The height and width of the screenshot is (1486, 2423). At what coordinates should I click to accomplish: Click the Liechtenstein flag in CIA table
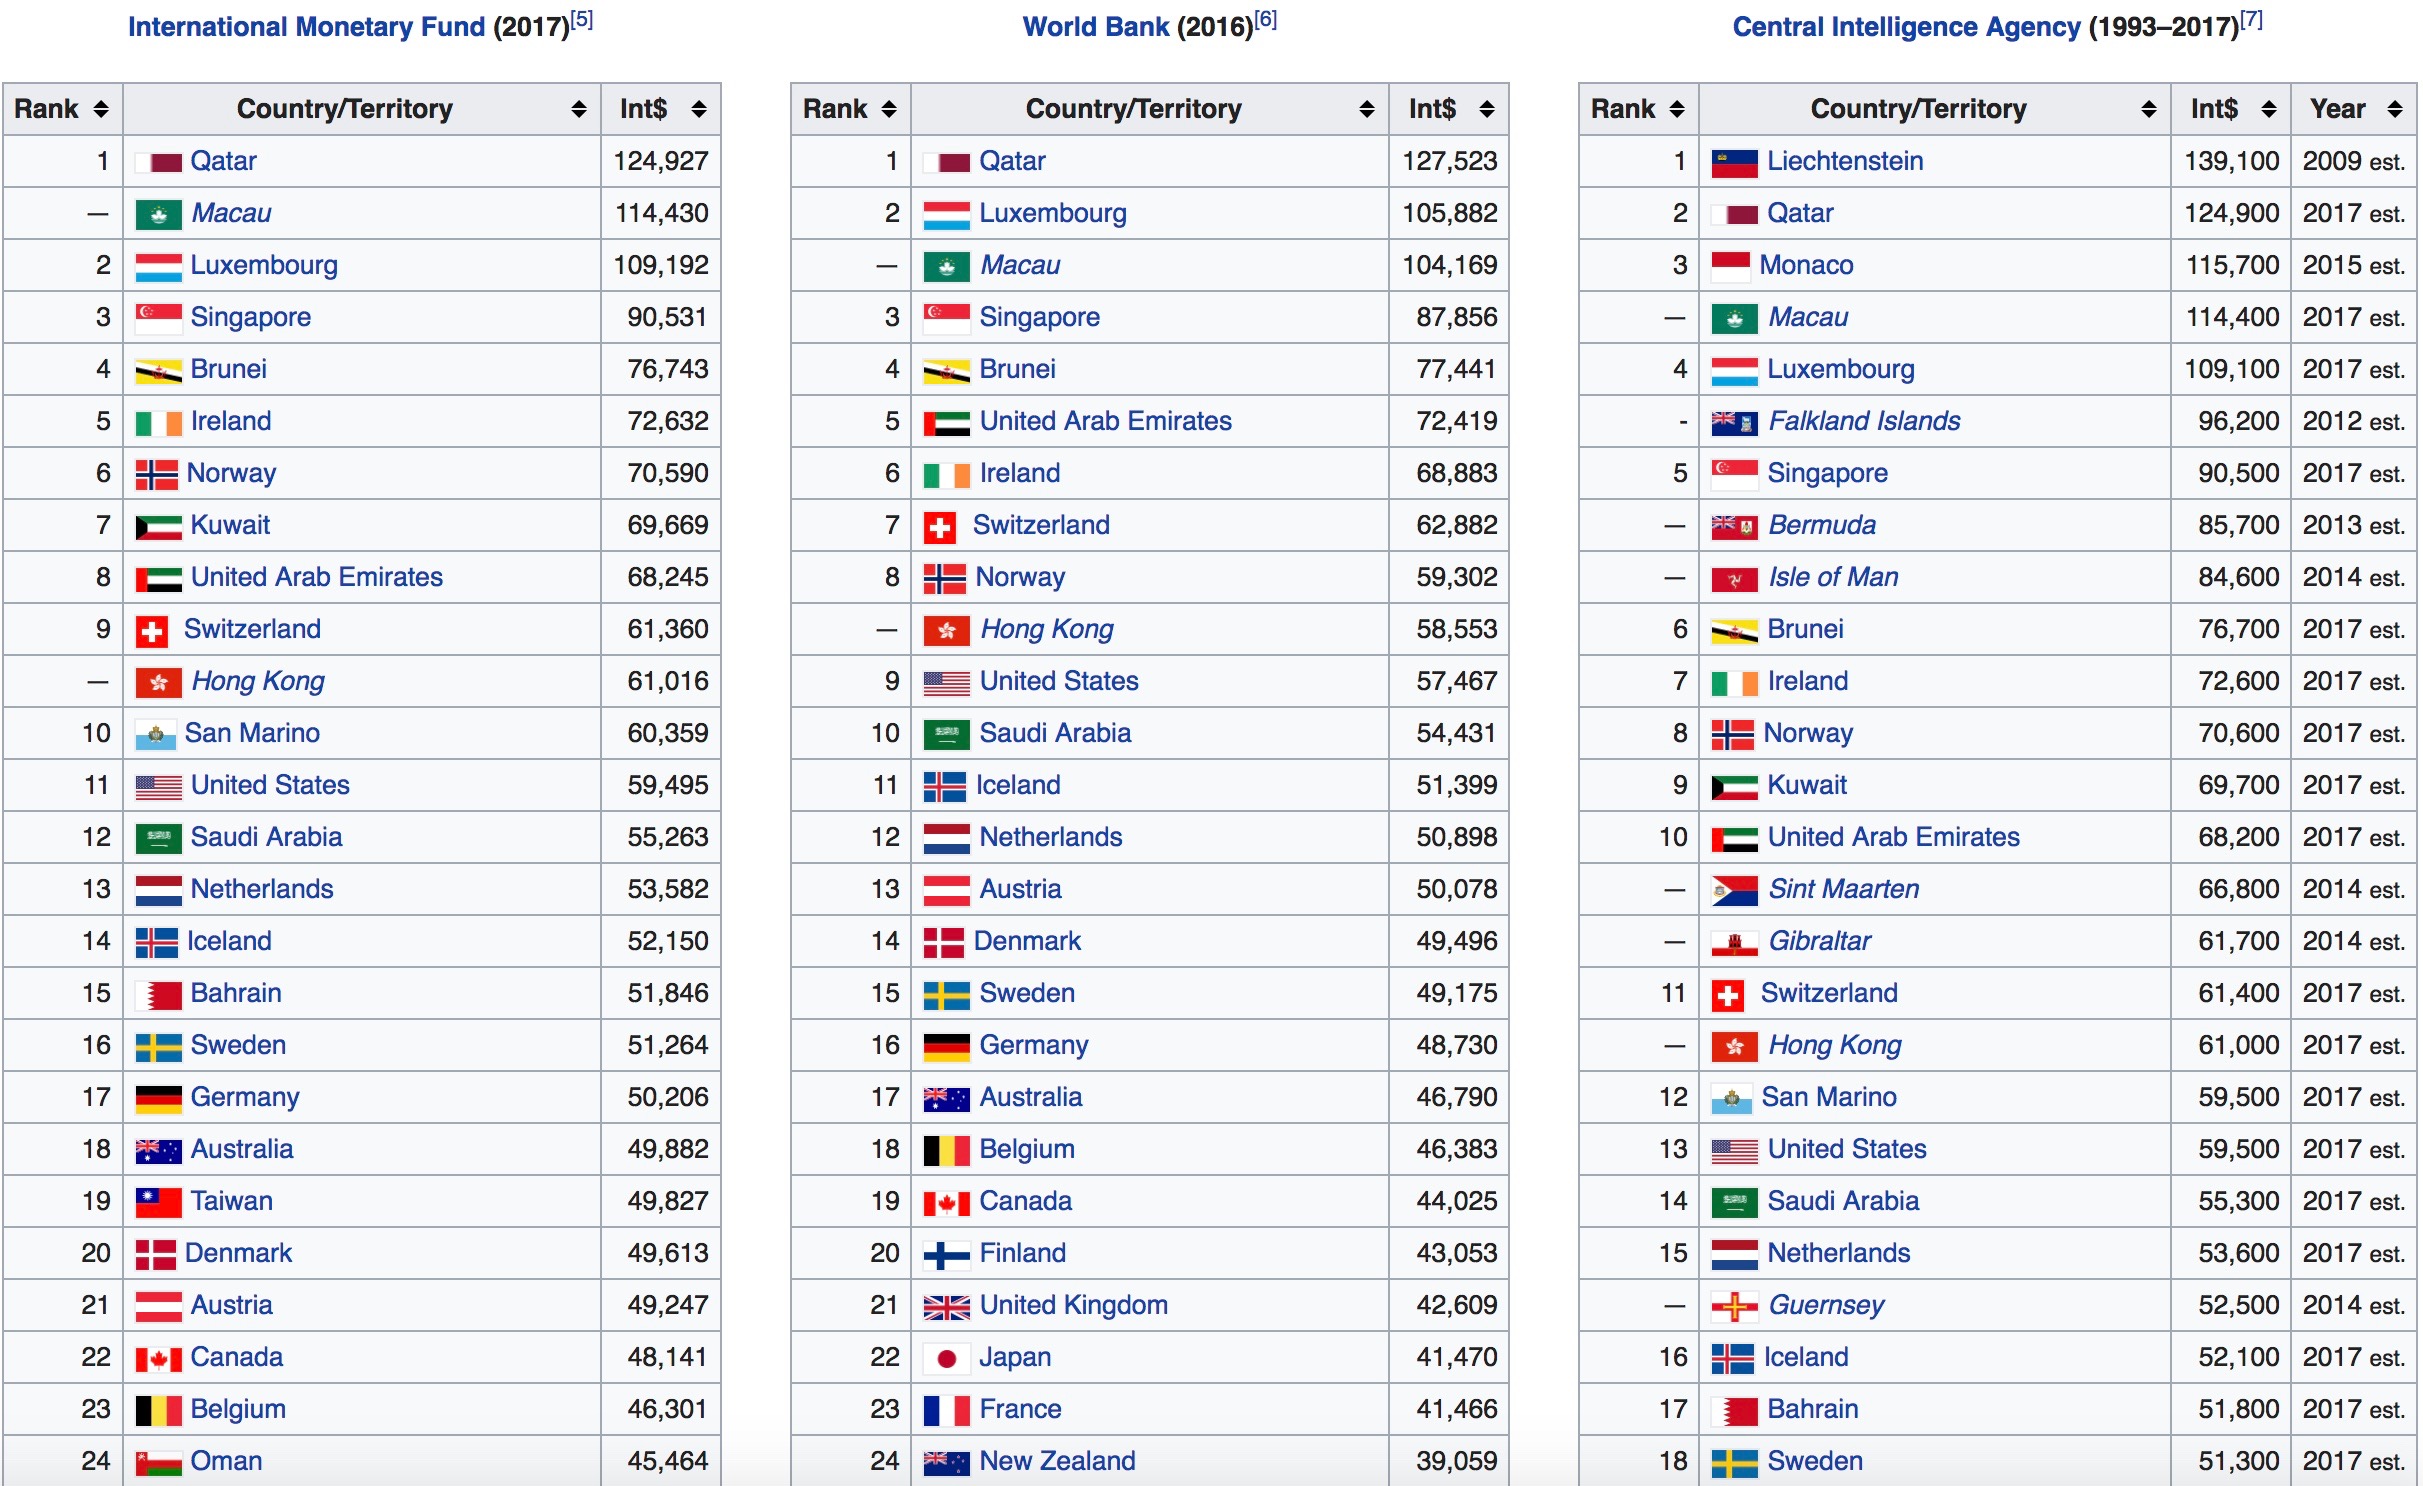point(1735,163)
